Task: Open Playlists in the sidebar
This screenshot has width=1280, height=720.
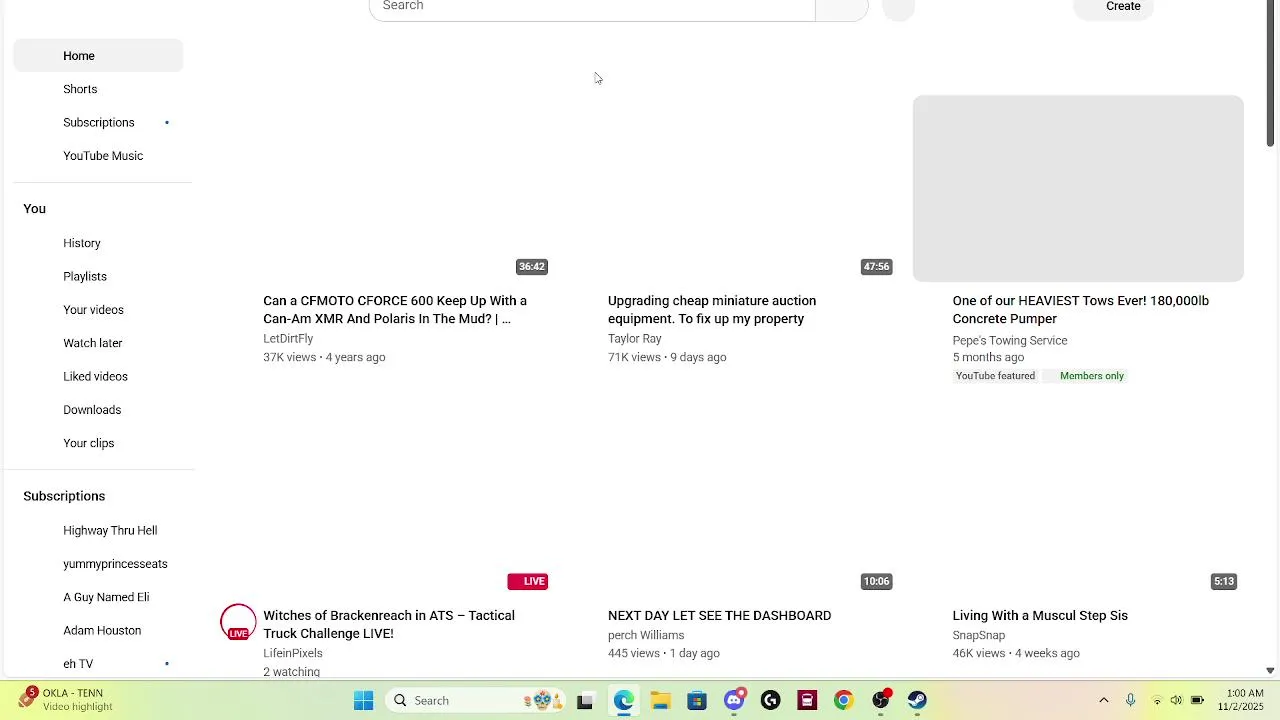Action: pos(98,276)
